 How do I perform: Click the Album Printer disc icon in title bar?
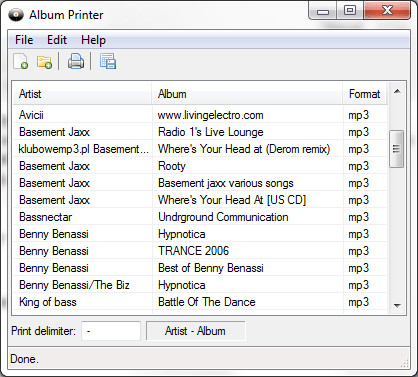(16, 15)
